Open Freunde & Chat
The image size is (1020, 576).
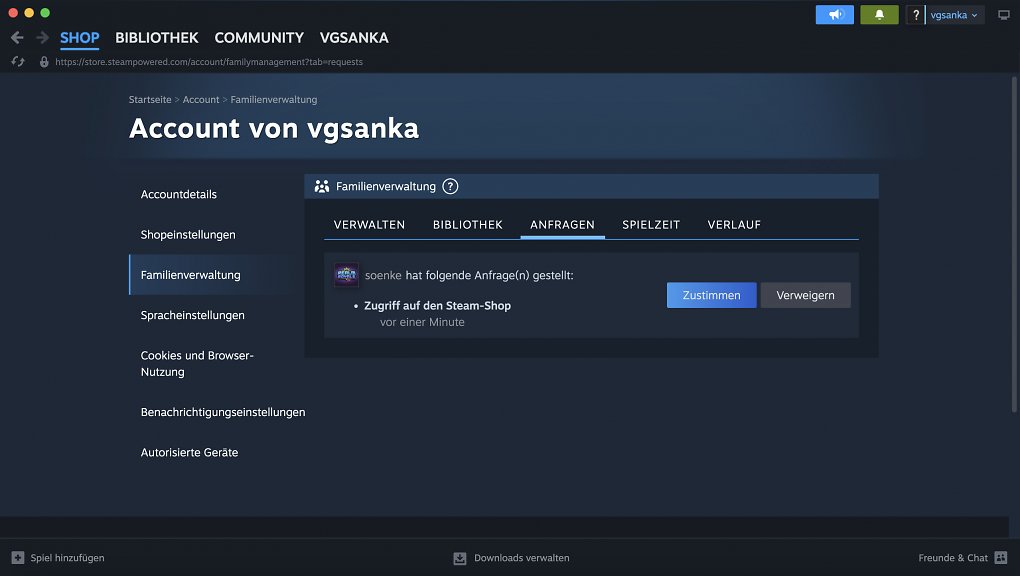tap(953, 558)
